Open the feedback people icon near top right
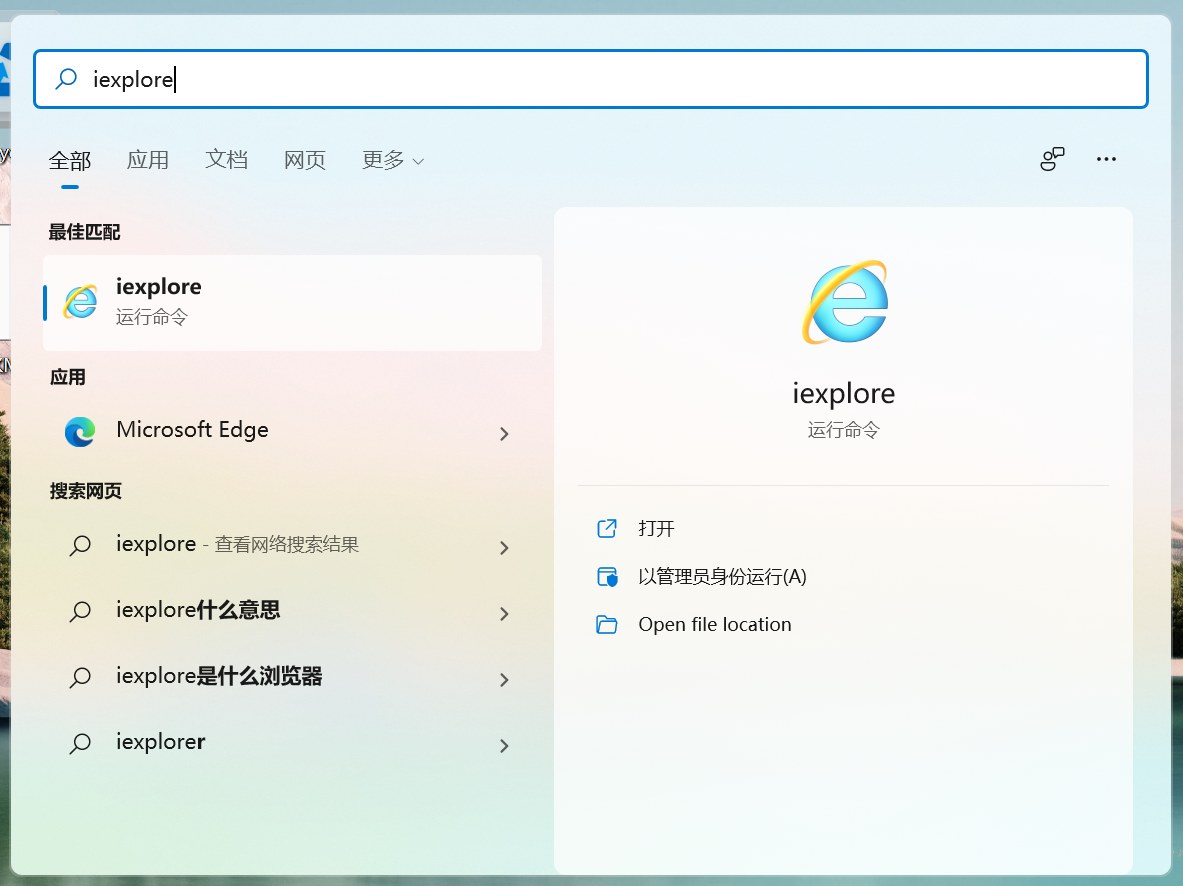The width and height of the screenshot is (1183, 886). click(x=1052, y=159)
